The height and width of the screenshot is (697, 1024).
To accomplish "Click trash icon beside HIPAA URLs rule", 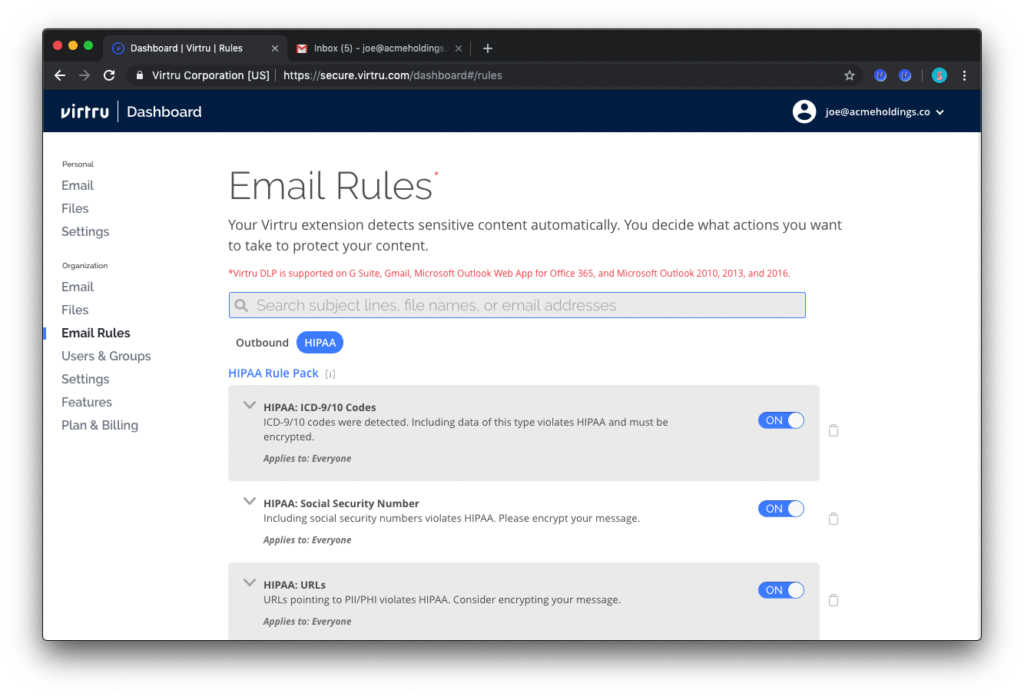I will pyautogui.click(x=833, y=600).
